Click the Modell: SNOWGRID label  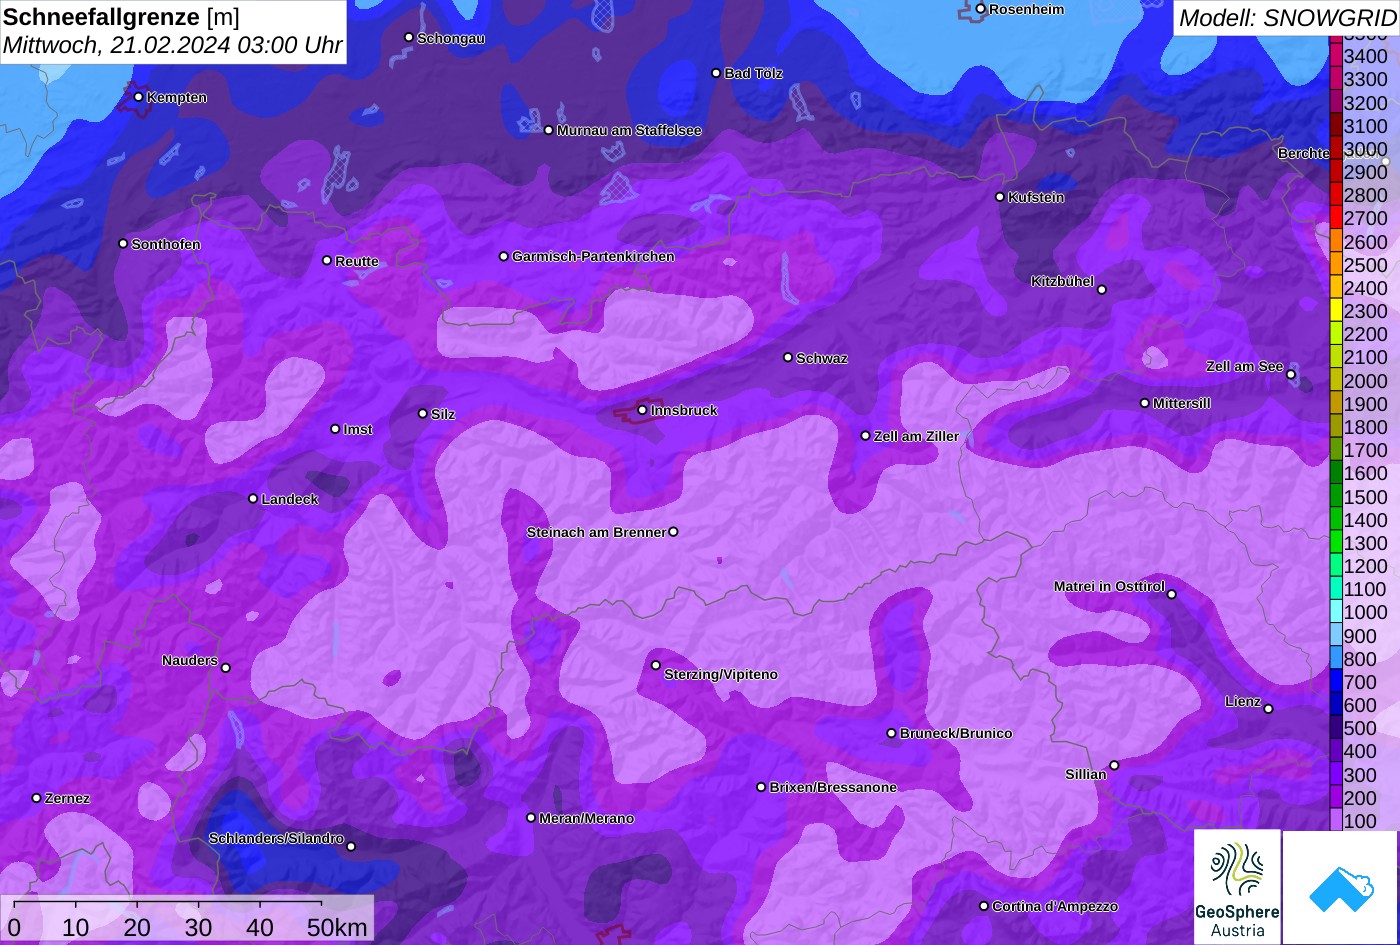click(x=1287, y=17)
